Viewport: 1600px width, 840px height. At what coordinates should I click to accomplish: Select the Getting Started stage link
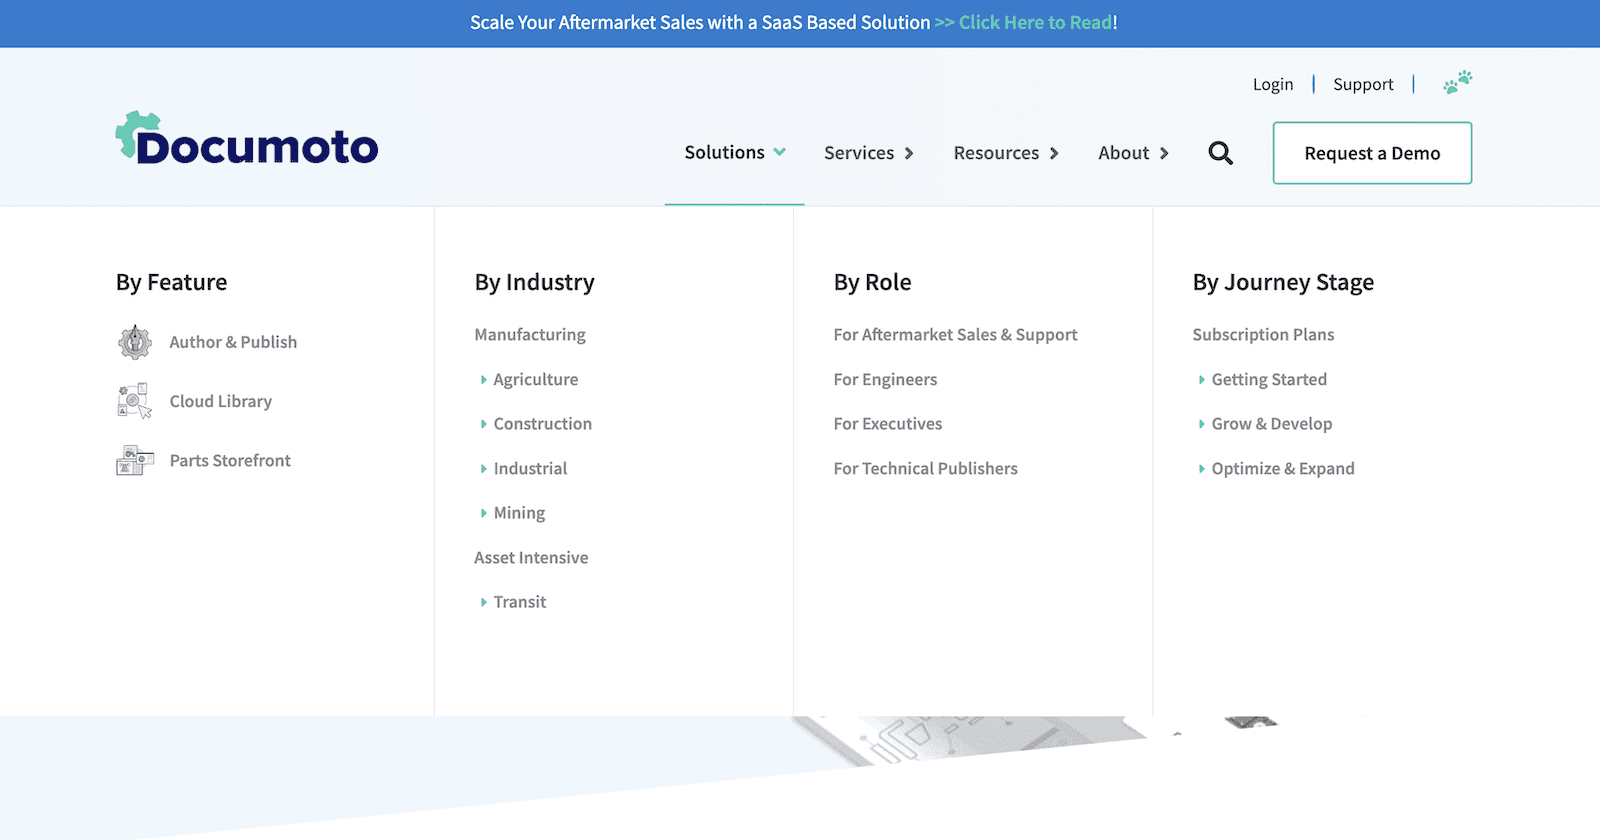1269,379
